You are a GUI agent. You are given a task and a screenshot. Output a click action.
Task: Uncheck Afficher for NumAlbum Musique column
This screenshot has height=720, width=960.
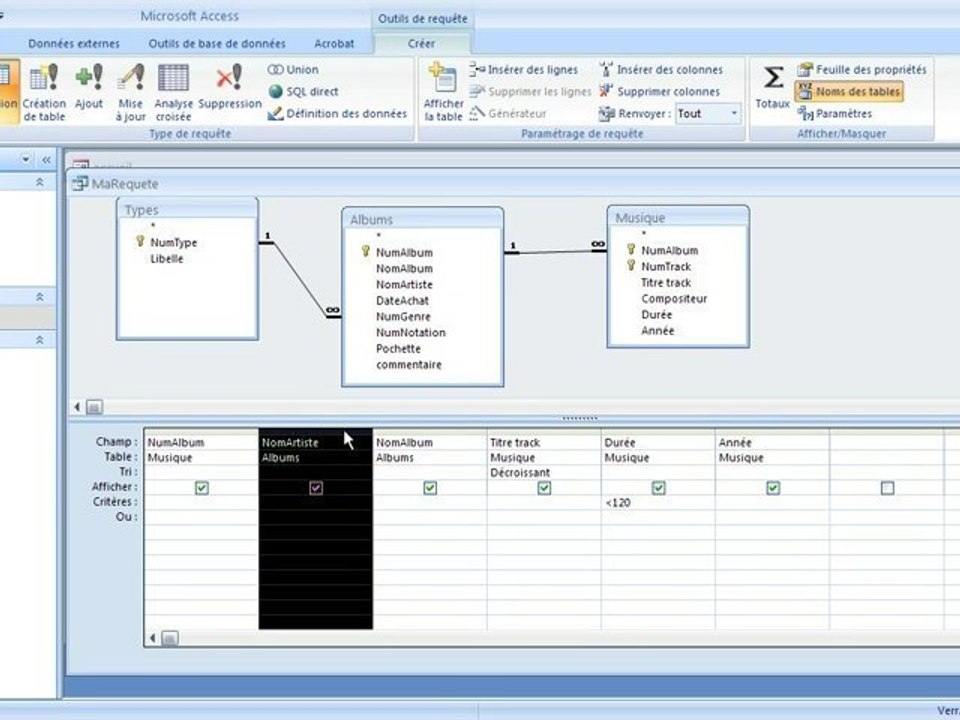click(202, 488)
